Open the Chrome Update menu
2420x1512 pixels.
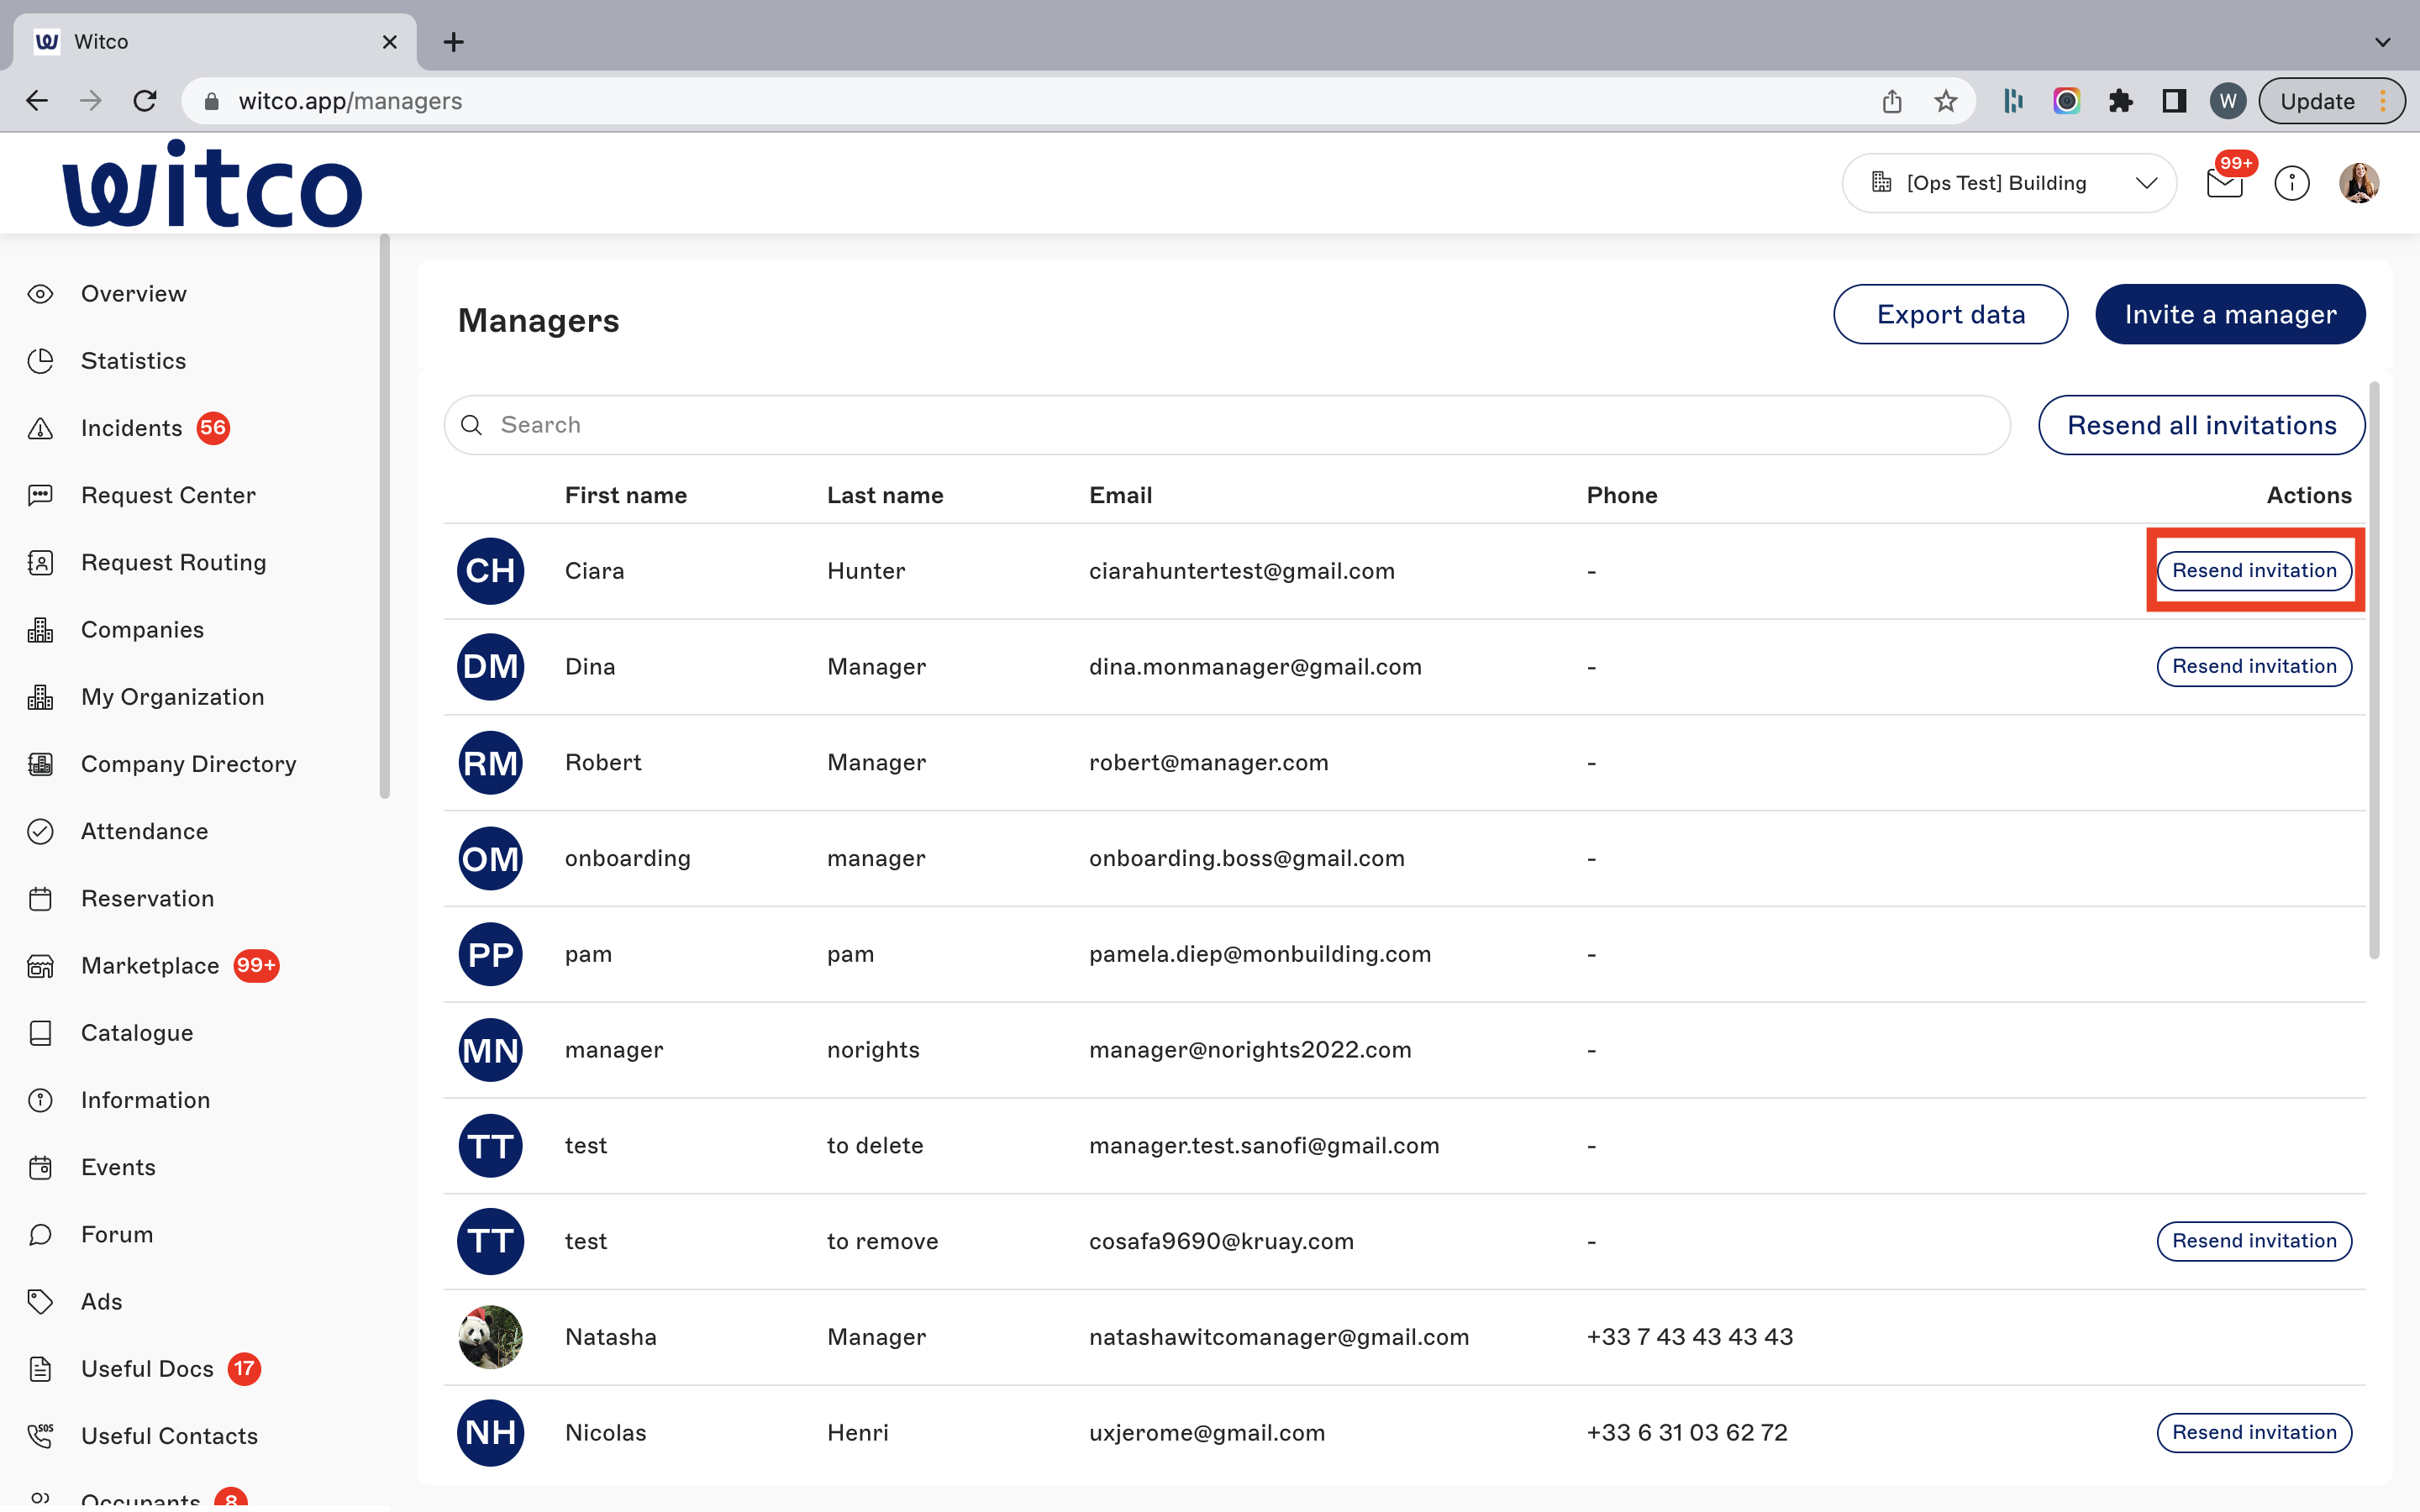pyautogui.click(x=2331, y=101)
